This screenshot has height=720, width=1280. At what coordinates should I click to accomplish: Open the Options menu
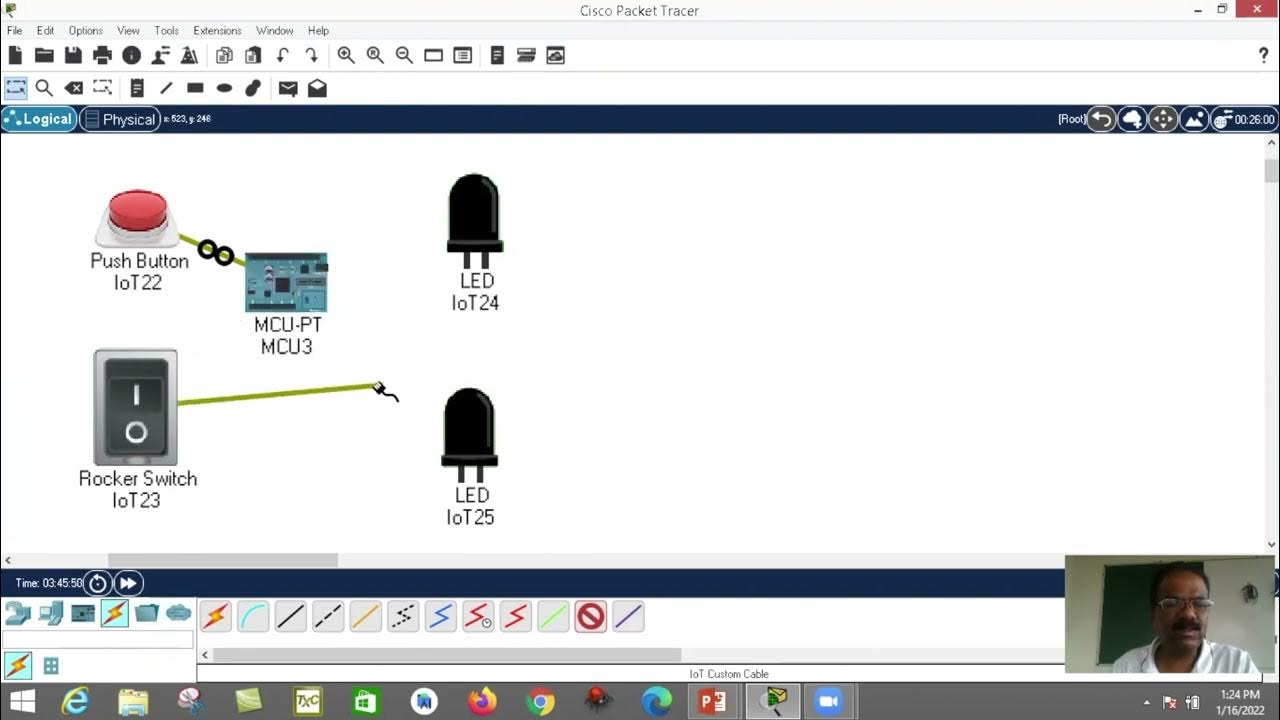86,31
